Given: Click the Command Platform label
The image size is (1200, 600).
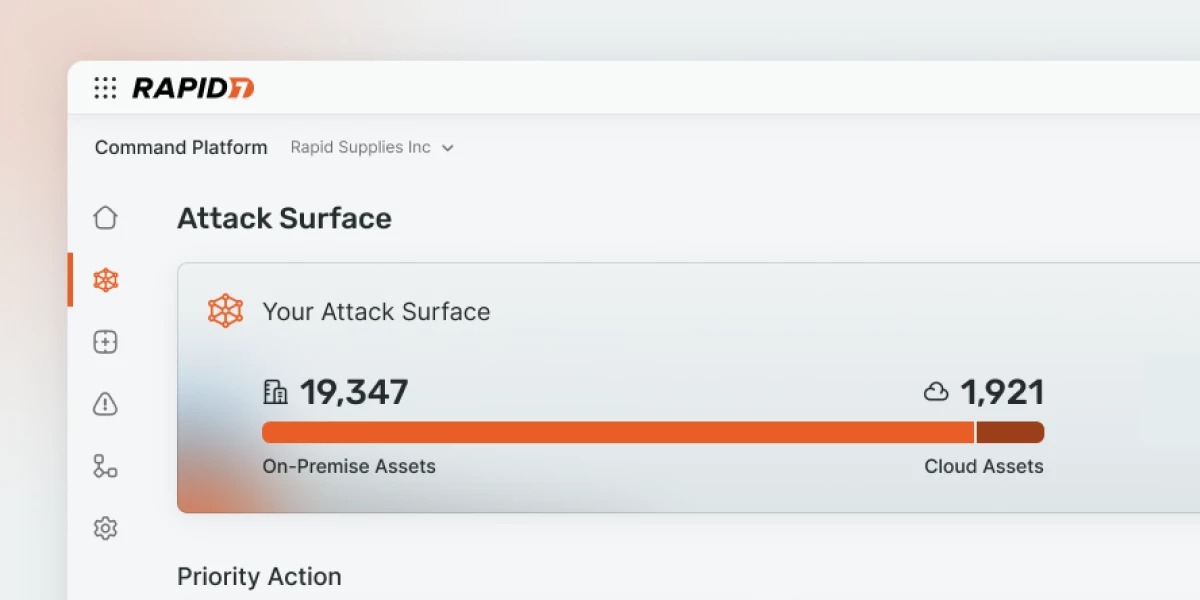Looking at the screenshot, I should [x=181, y=148].
